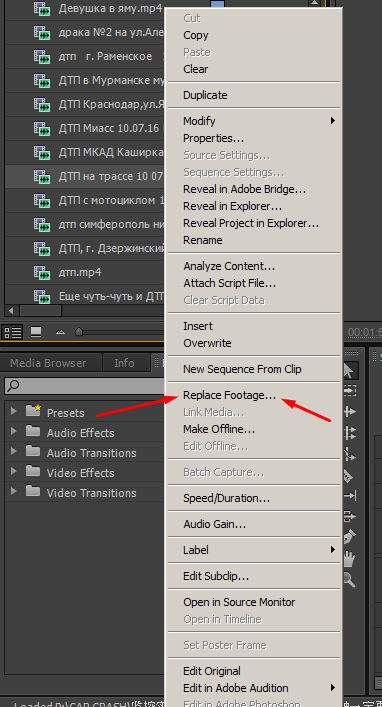Image resolution: width=382 pixels, height=707 pixels.
Task: Expand the Video Effects bin
Action: pos(14,471)
